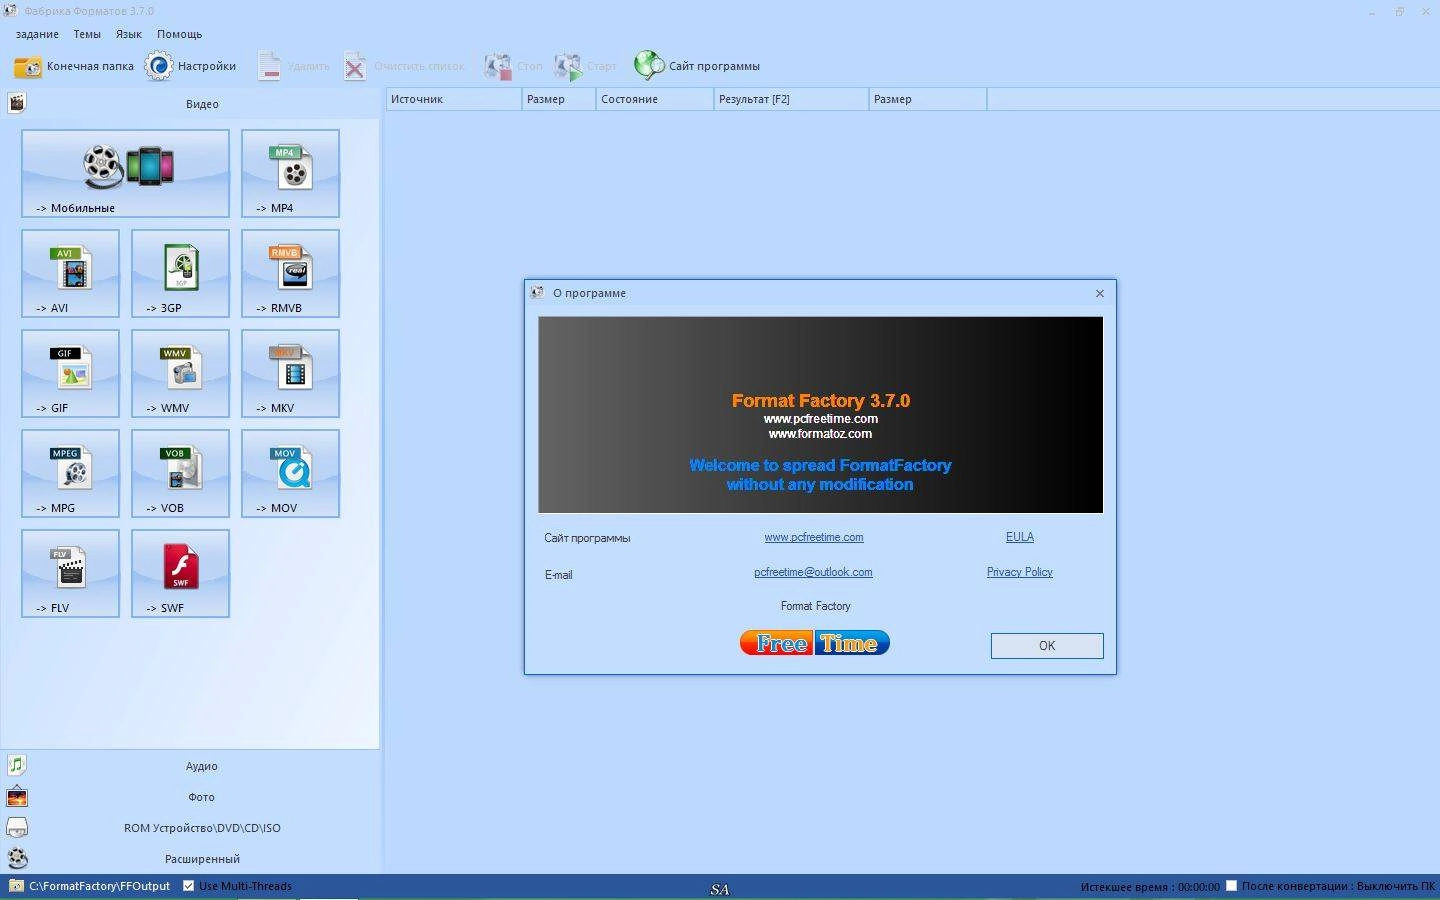Choose the WMV conversion tile
Screen dimensions: 1440x900
coord(180,373)
